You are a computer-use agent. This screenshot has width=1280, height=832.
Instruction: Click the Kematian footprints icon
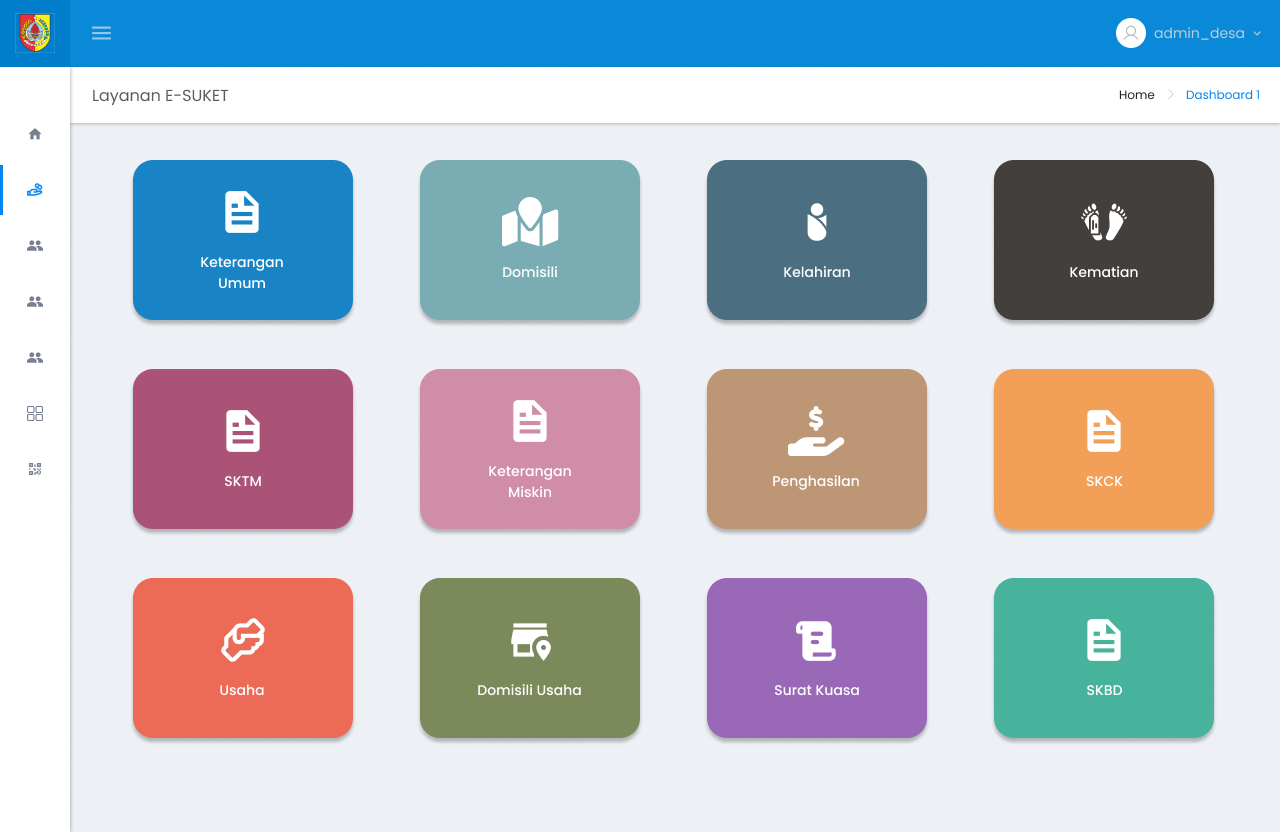(1104, 222)
